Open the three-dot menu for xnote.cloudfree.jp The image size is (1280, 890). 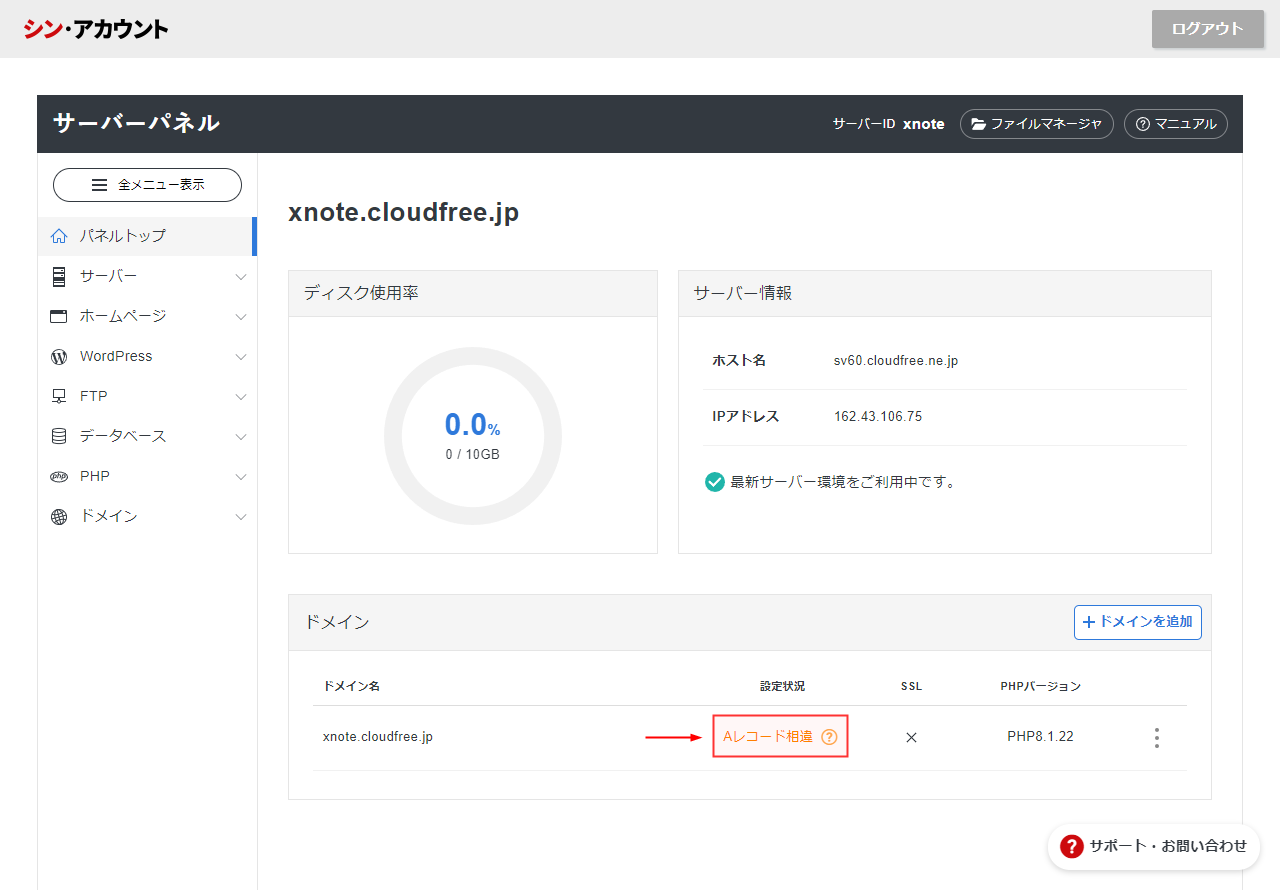point(1157,738)
